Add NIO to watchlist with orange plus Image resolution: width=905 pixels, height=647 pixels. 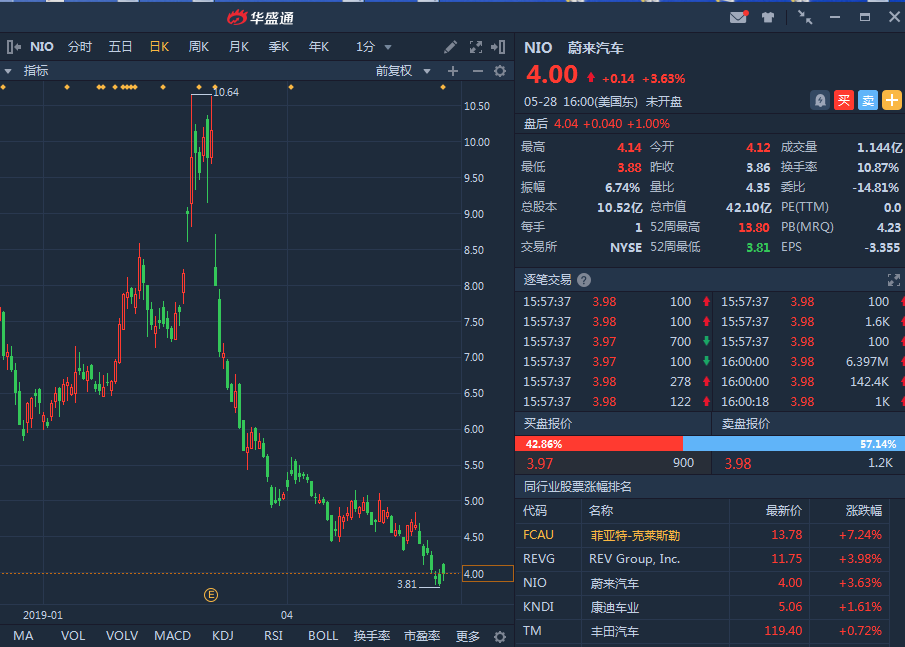coord(891,100)
